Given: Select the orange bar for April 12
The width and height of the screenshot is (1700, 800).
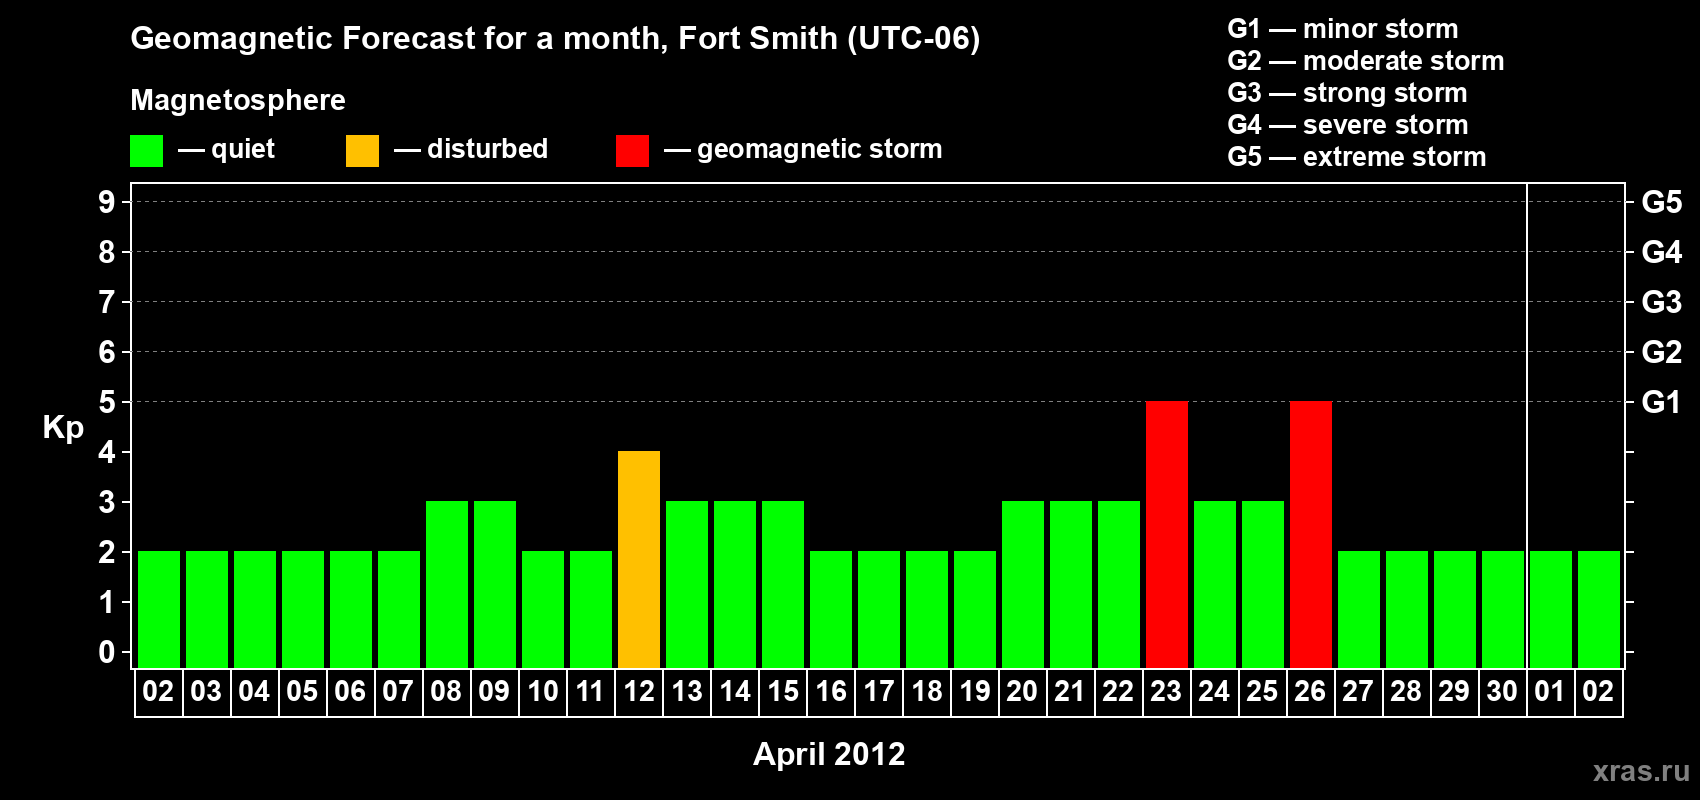Looking at the screenshot, I should pyautogui.click(x=639, y=560).
